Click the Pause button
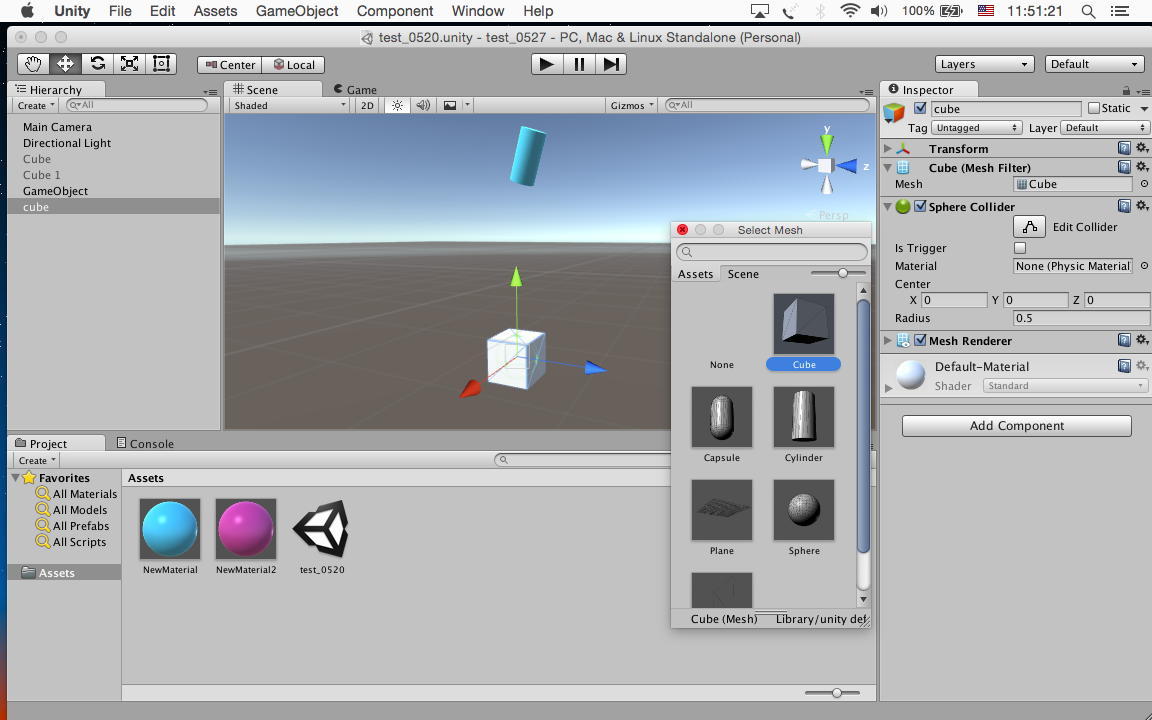This screenshot has height=720, width=1152. point(579,64)
